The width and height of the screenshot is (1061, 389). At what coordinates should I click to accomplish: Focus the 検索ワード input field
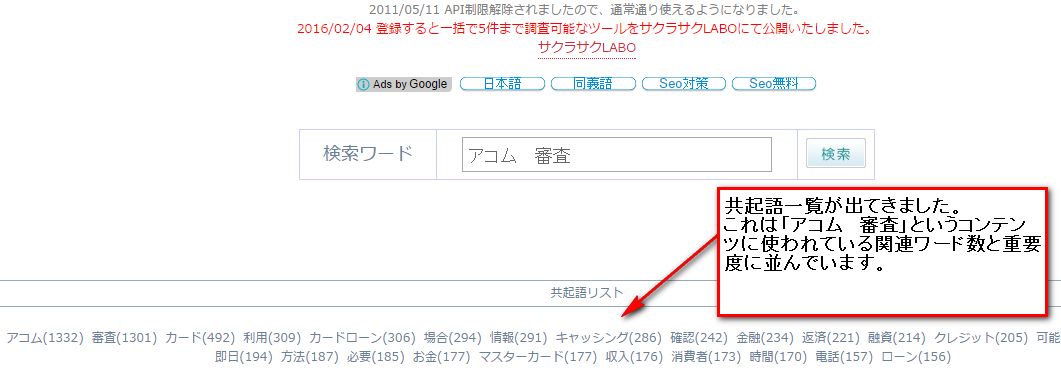click(616, 155)
